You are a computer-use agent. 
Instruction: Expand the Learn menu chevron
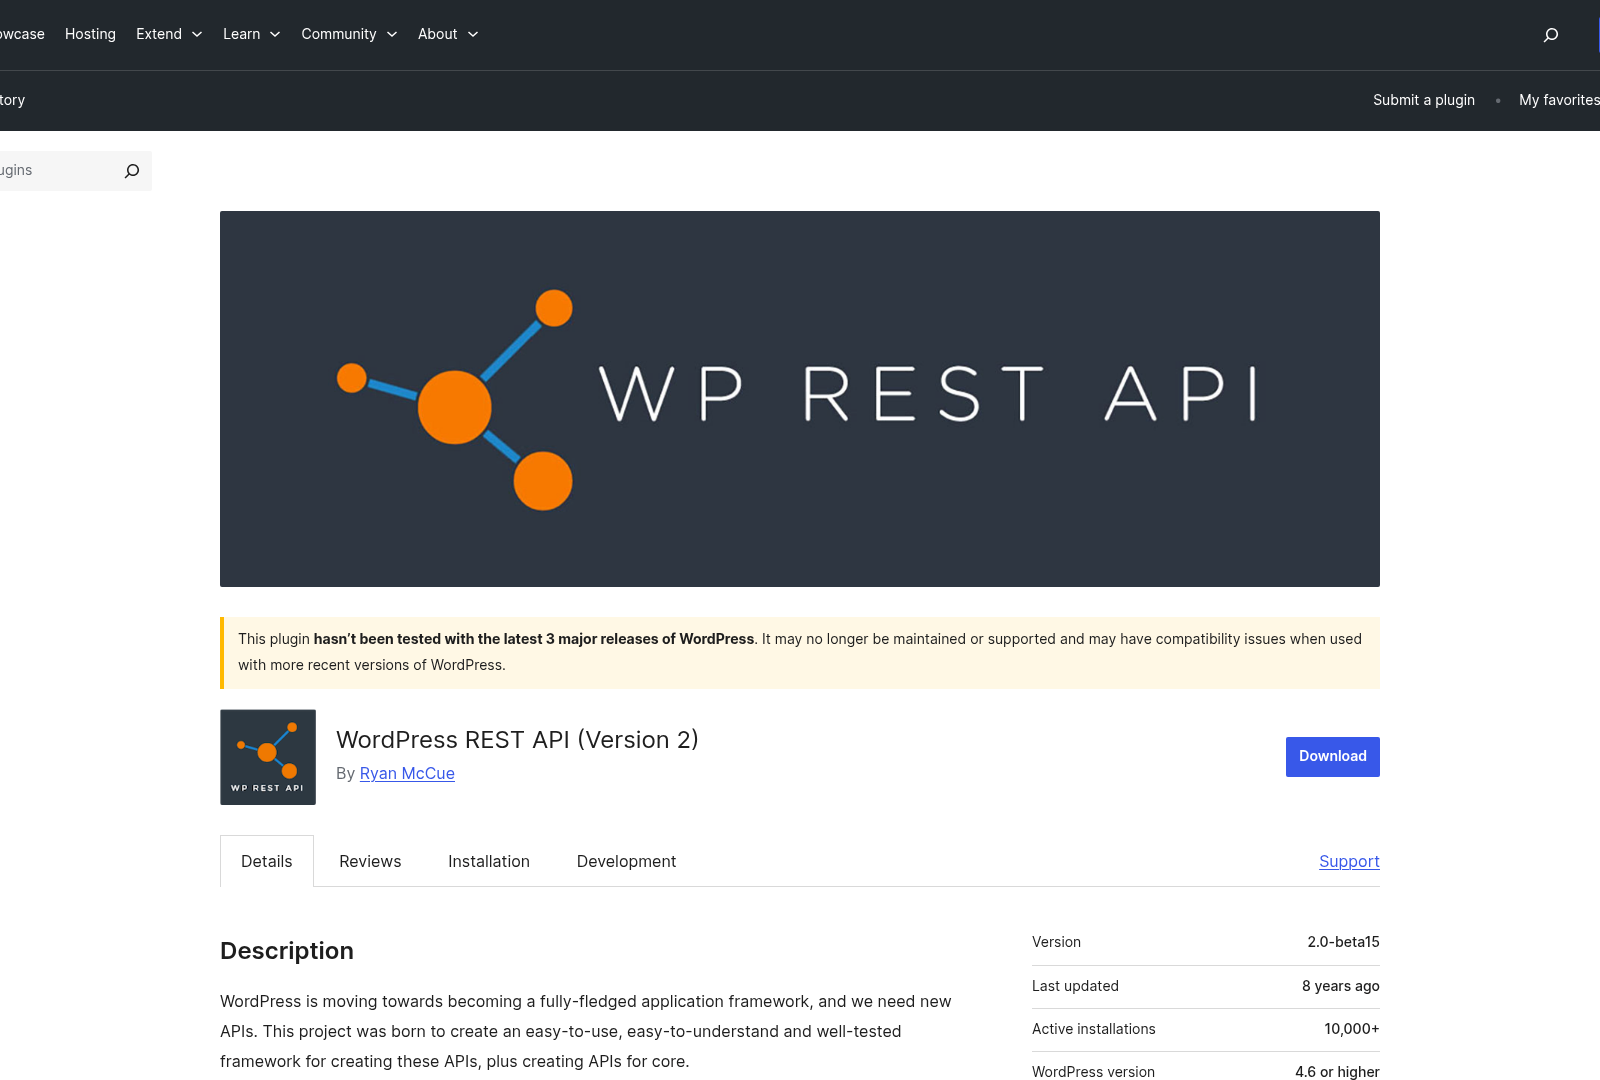click(275, 34)
